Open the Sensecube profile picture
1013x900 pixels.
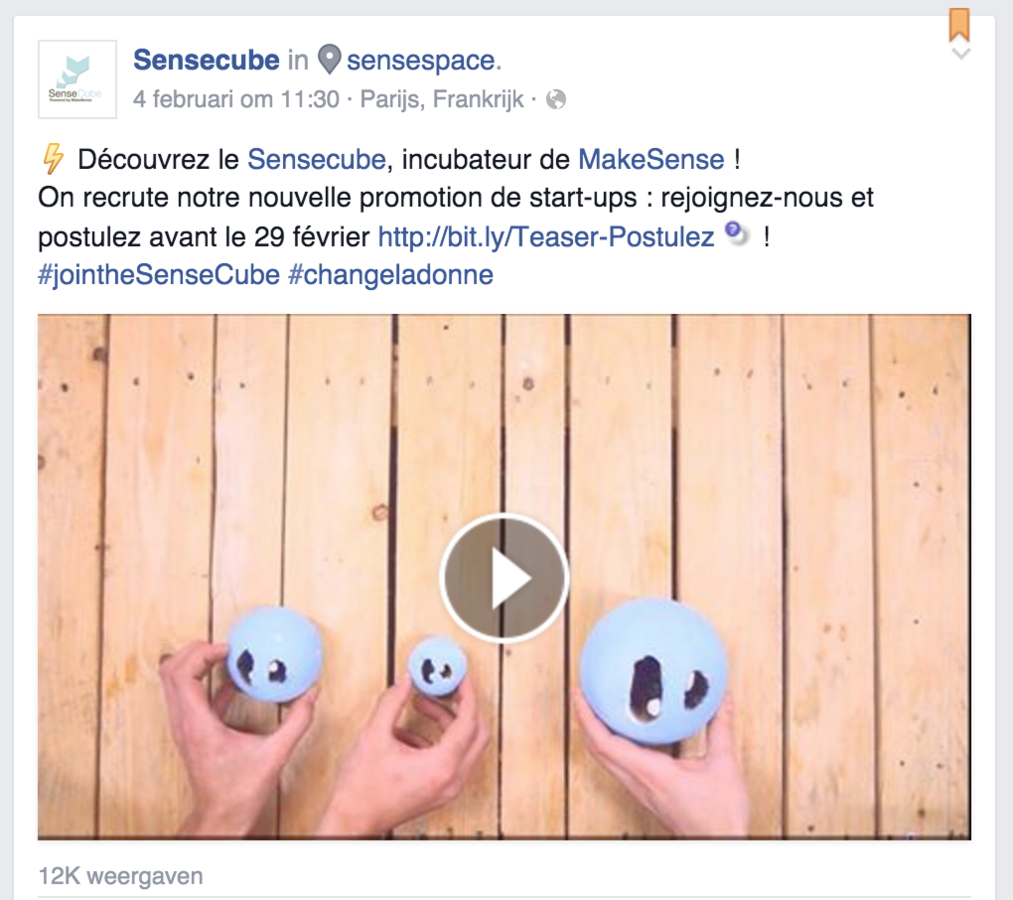click(x=77, y=79)
